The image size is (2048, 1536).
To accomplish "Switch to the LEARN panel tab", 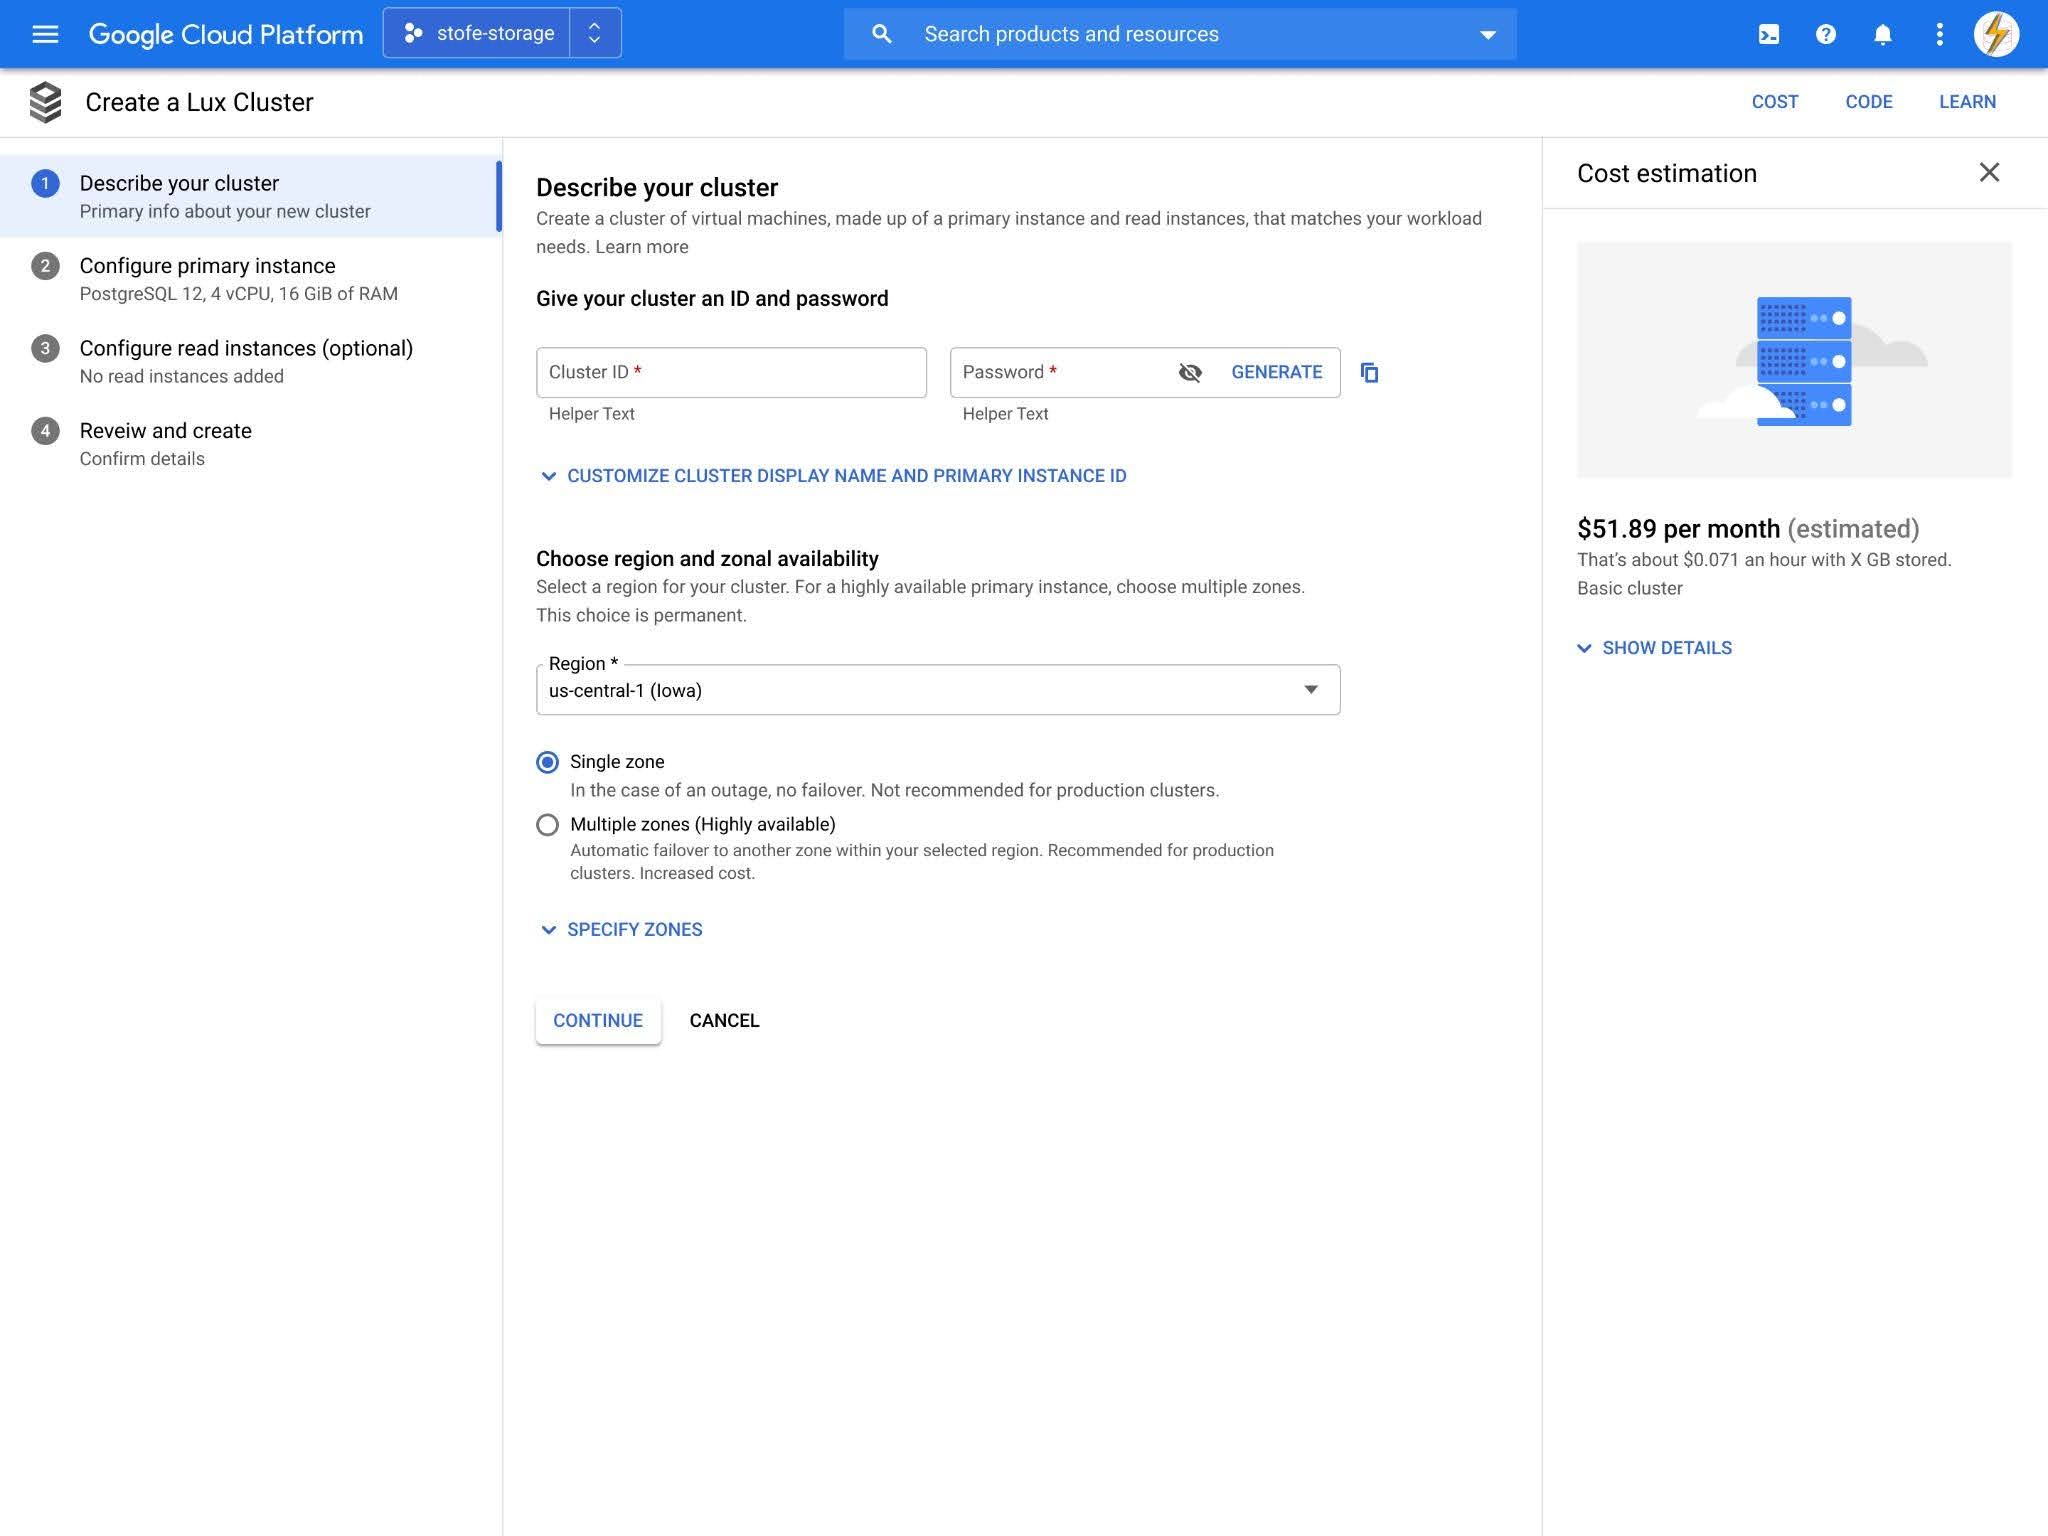I will pos(1967,102).
